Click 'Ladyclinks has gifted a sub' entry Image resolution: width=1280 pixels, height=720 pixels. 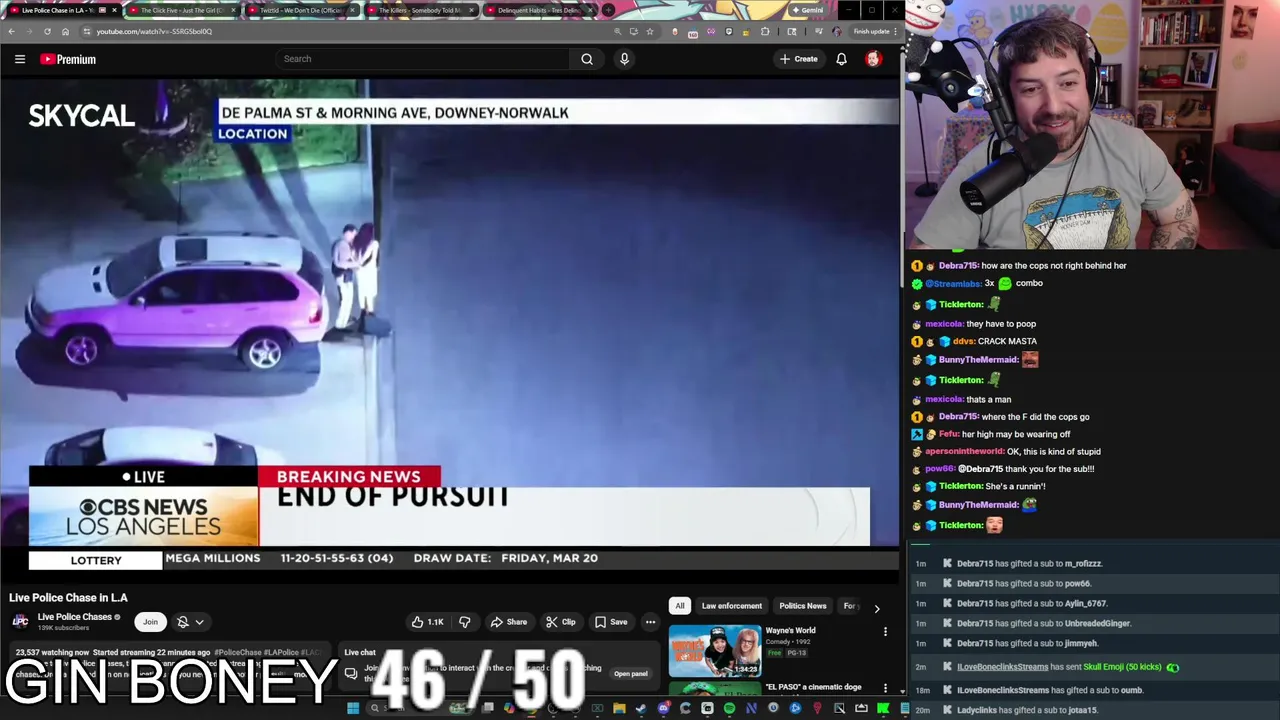point(1027,710)
